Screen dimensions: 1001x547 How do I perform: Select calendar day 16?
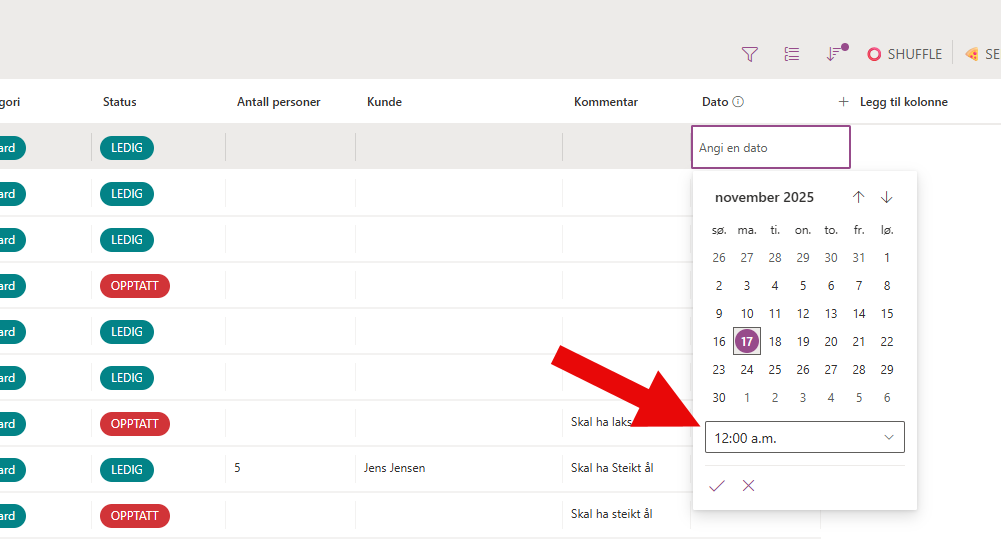pos(719,341)
